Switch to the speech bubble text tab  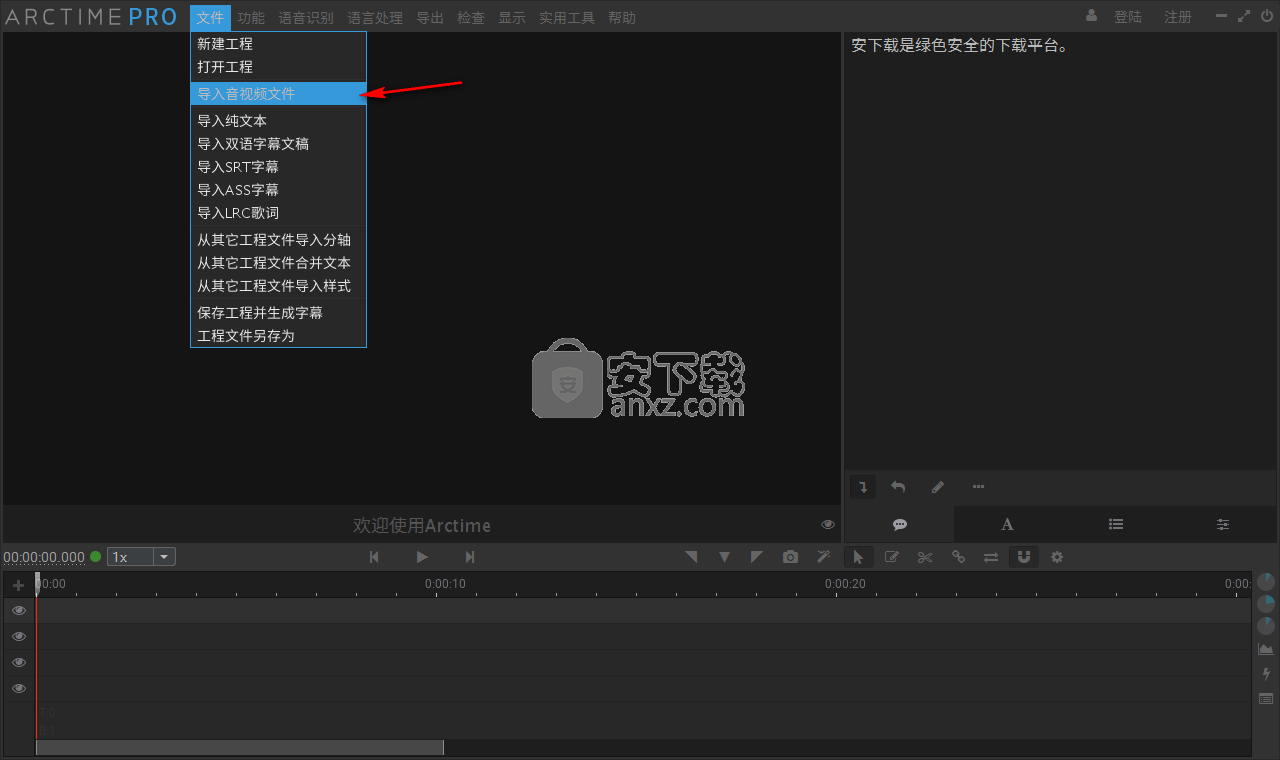pyautogui.click(x=900, y=524)
